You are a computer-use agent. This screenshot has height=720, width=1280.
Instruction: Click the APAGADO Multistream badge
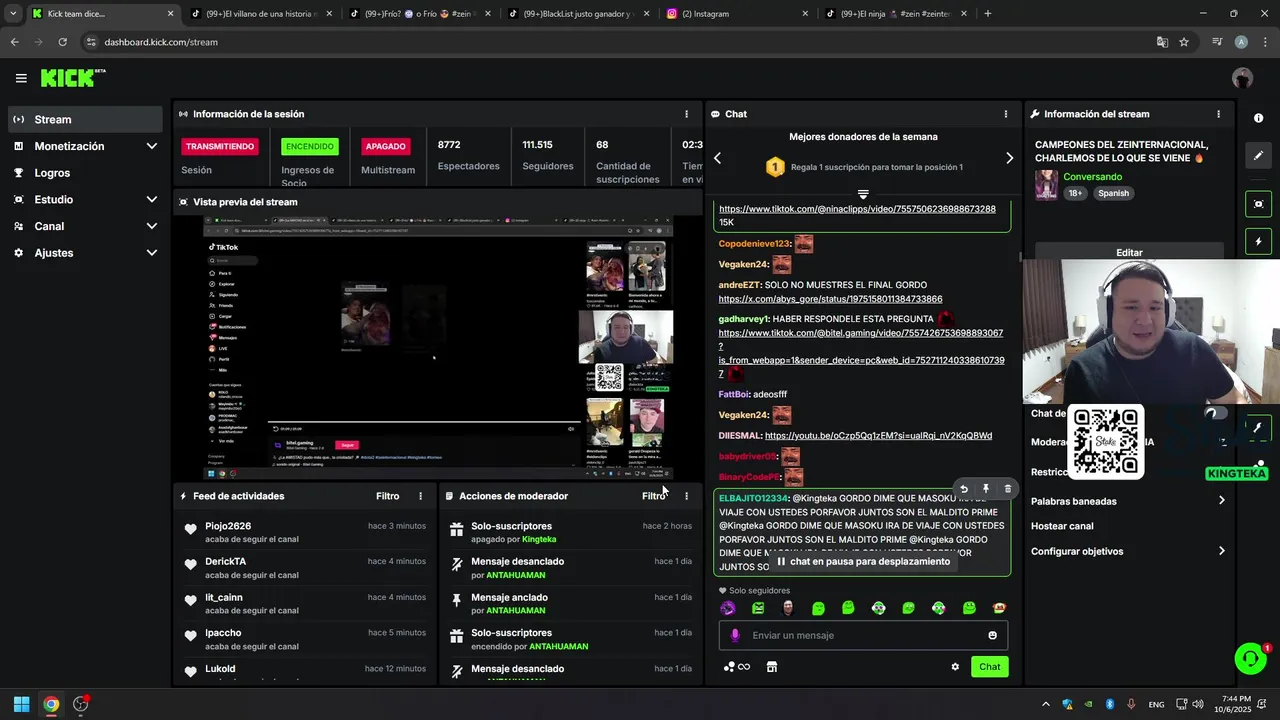[x=385, y=146]
